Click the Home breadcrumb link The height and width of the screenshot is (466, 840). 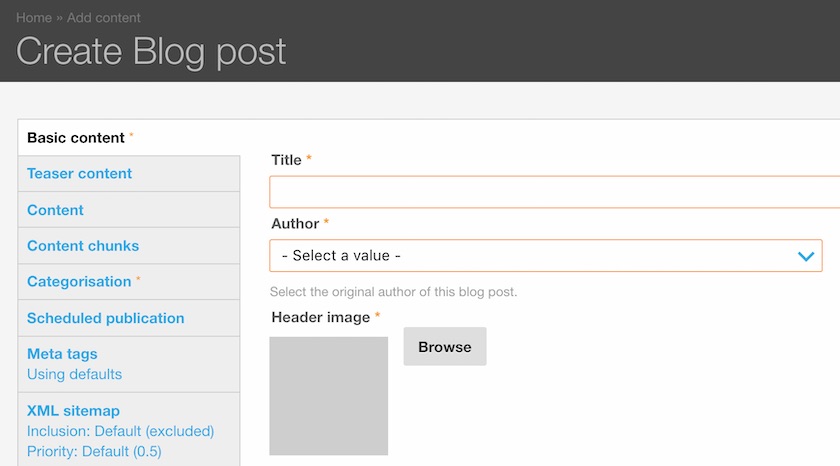[34, 18]
